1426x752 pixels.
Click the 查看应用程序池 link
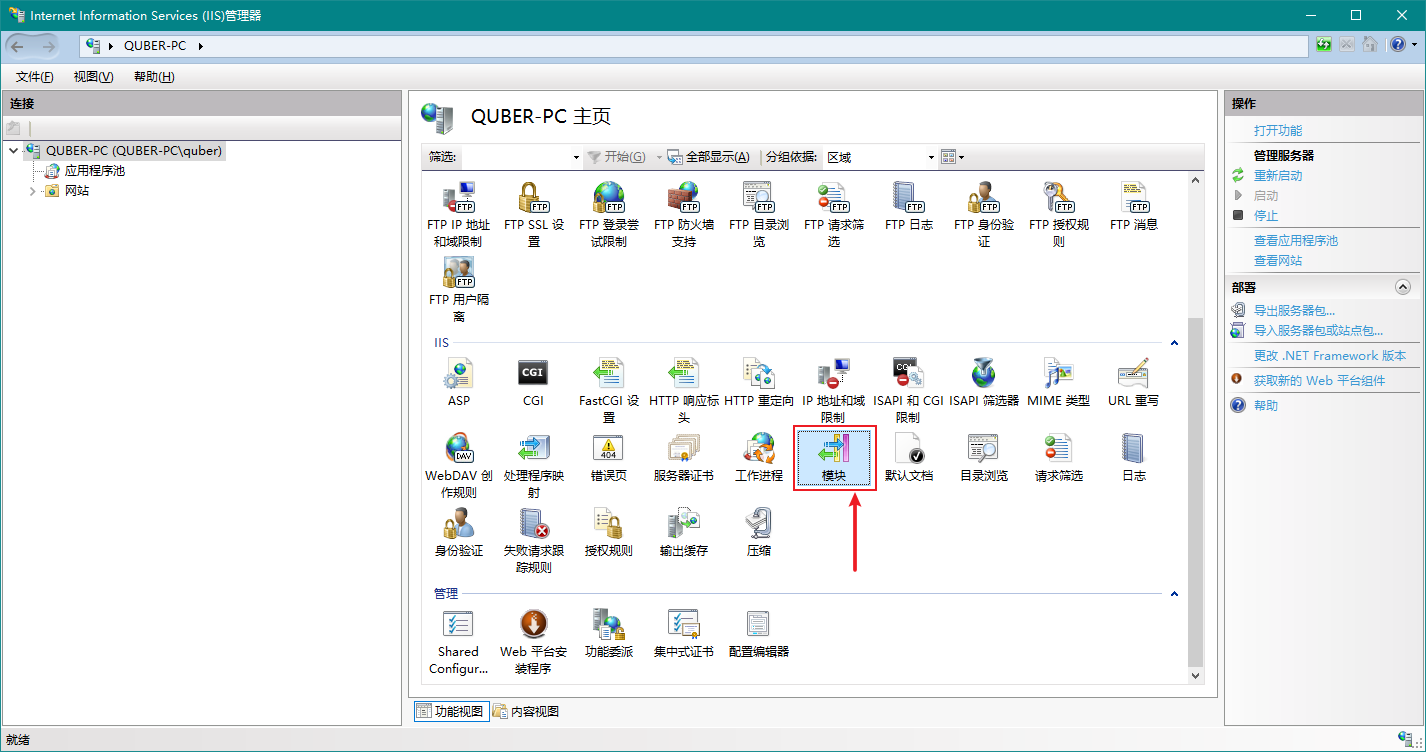1295,241
